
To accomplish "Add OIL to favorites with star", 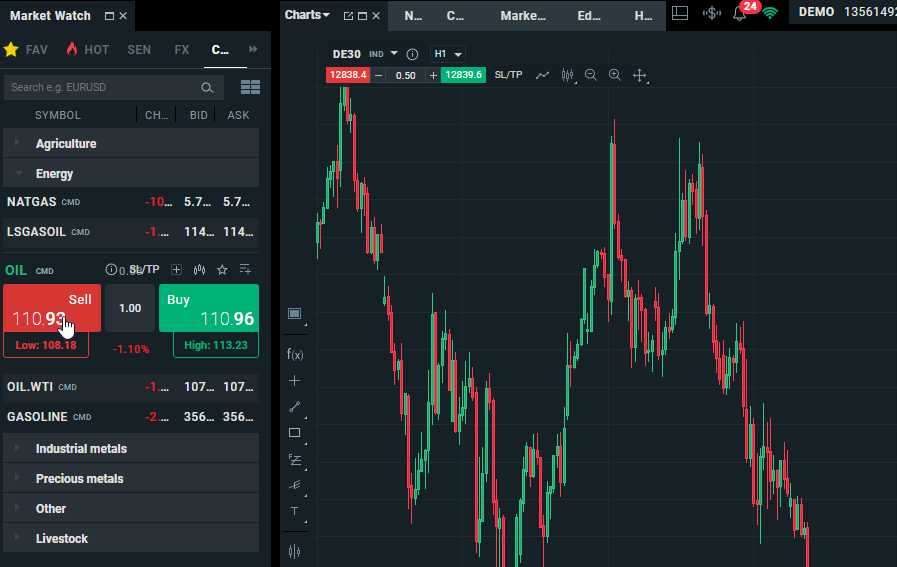I will (x=222, y=269).
